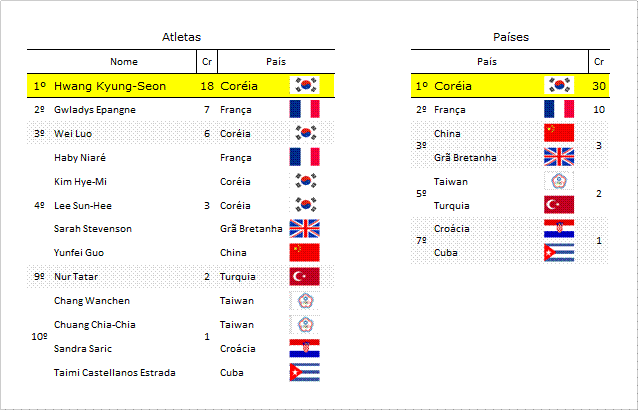
Task: Select País header in Países table
Action: [487, 62]
